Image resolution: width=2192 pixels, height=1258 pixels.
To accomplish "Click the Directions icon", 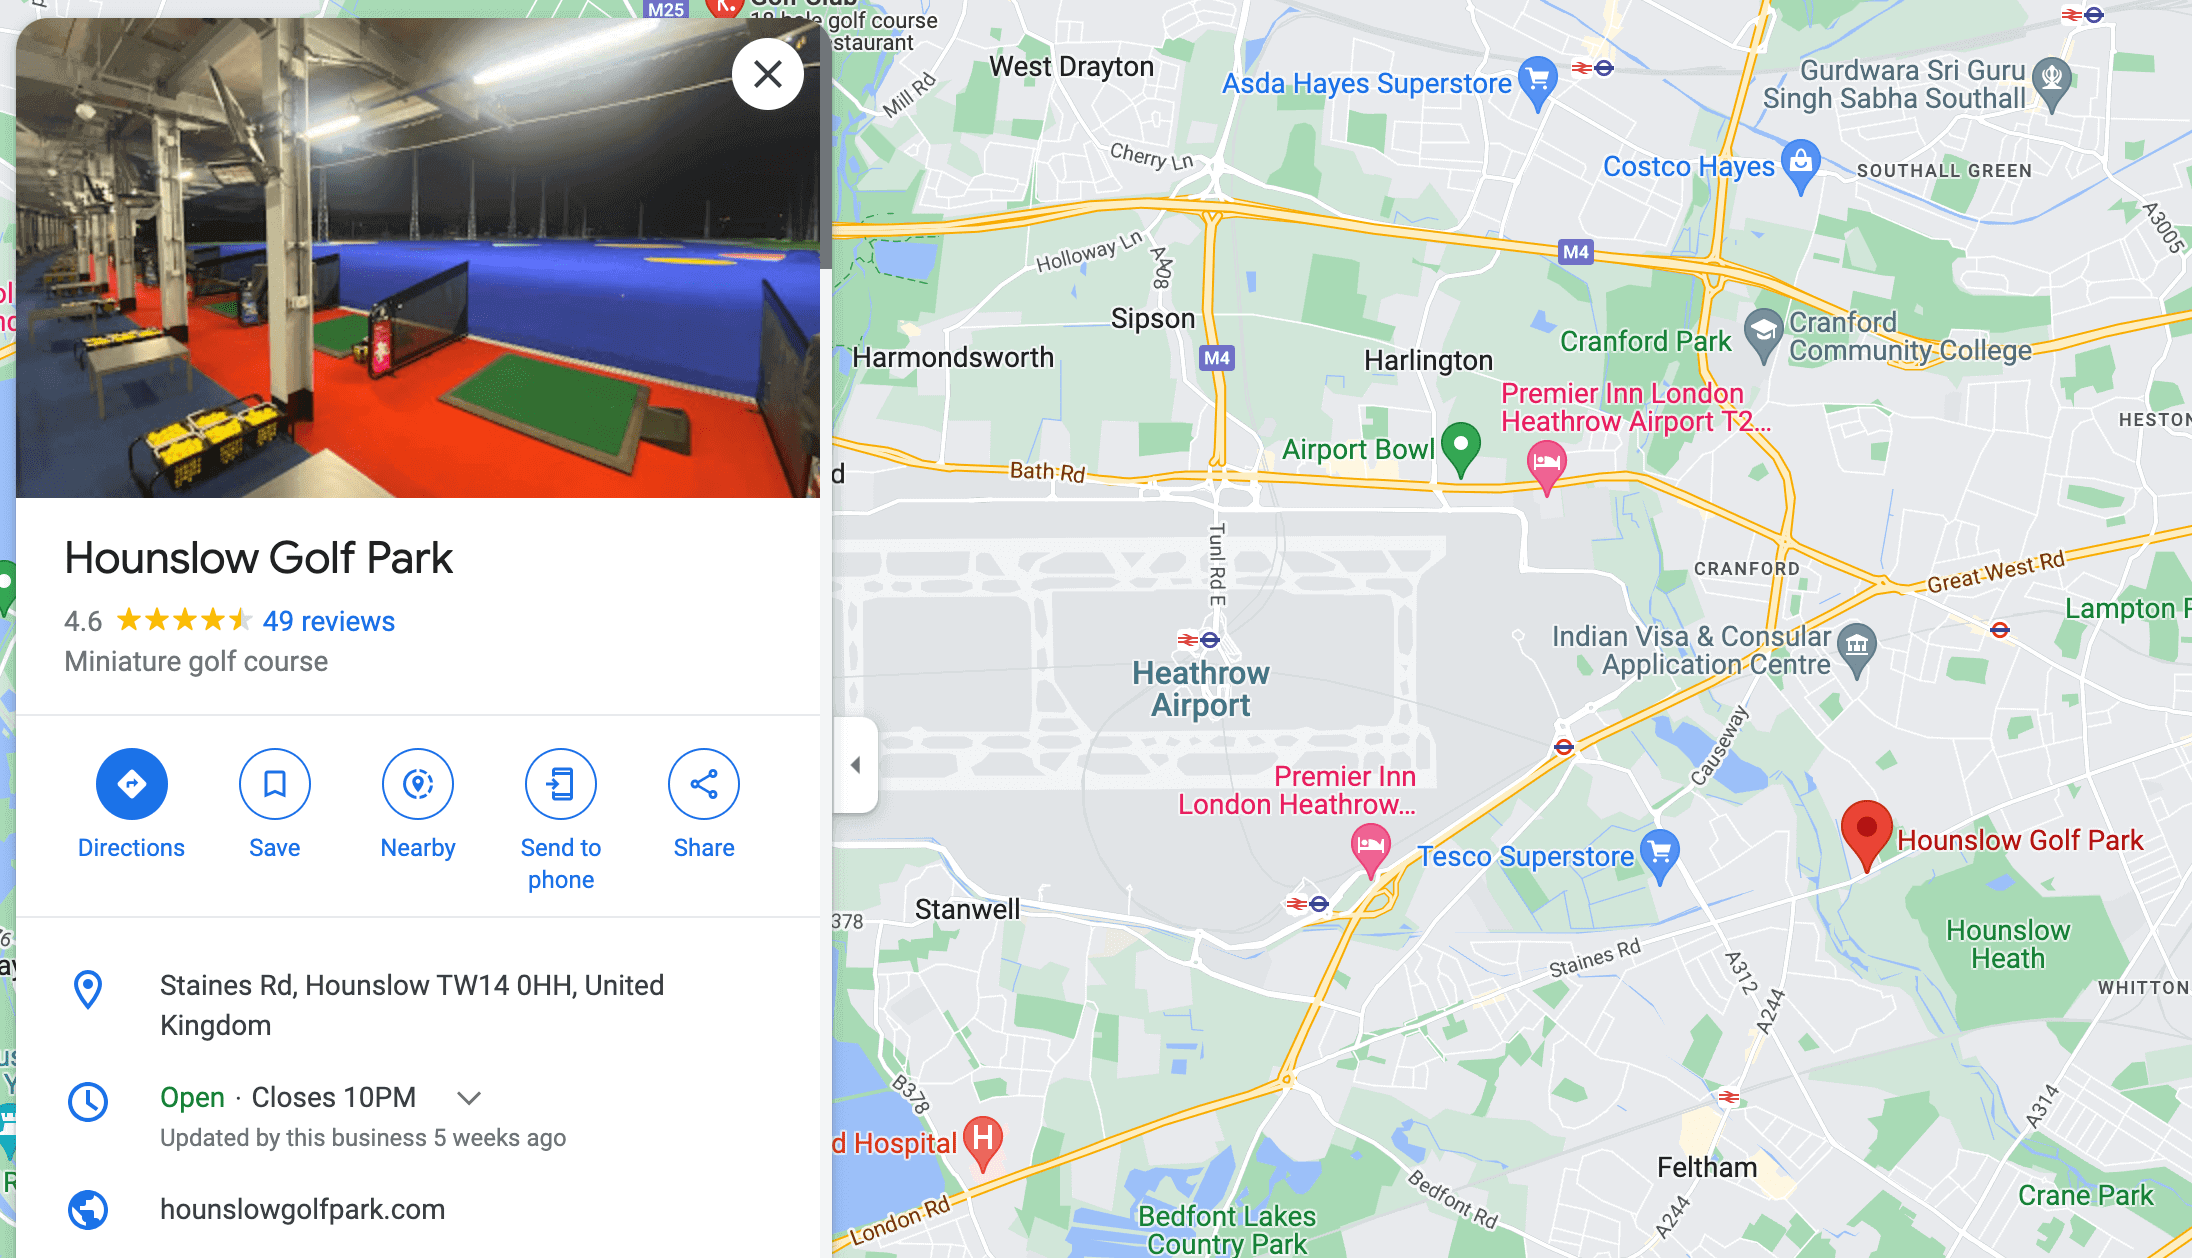I will [131, 784].
